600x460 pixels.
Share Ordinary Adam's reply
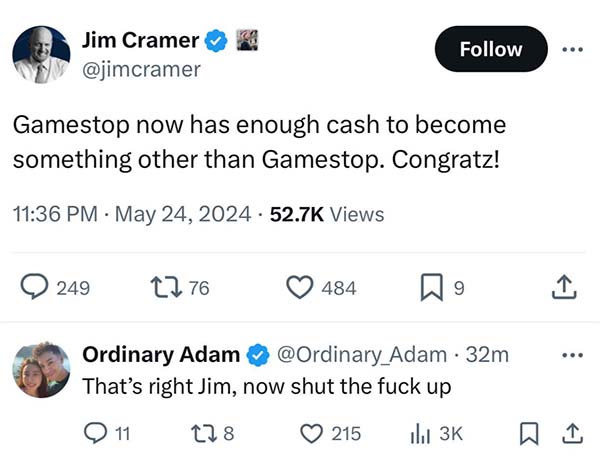click(572, 433)
